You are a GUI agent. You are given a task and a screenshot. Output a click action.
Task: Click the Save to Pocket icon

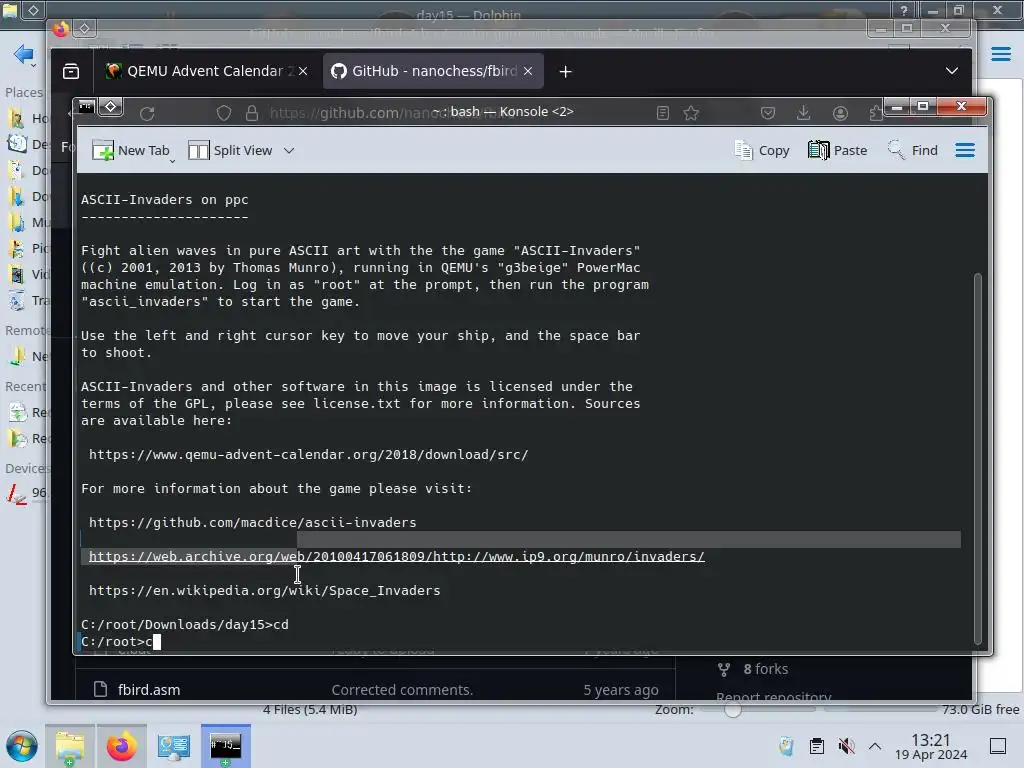coord(768,114)
